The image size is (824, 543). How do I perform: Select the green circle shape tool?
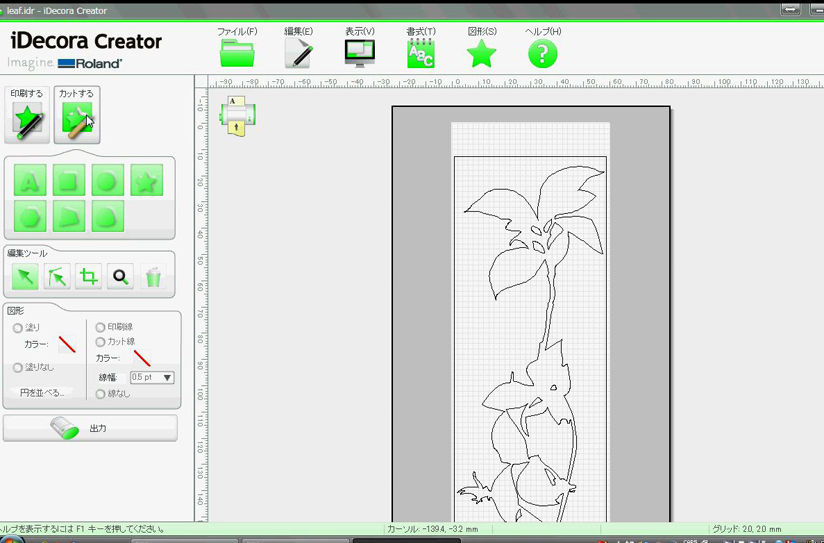[108, 181]
